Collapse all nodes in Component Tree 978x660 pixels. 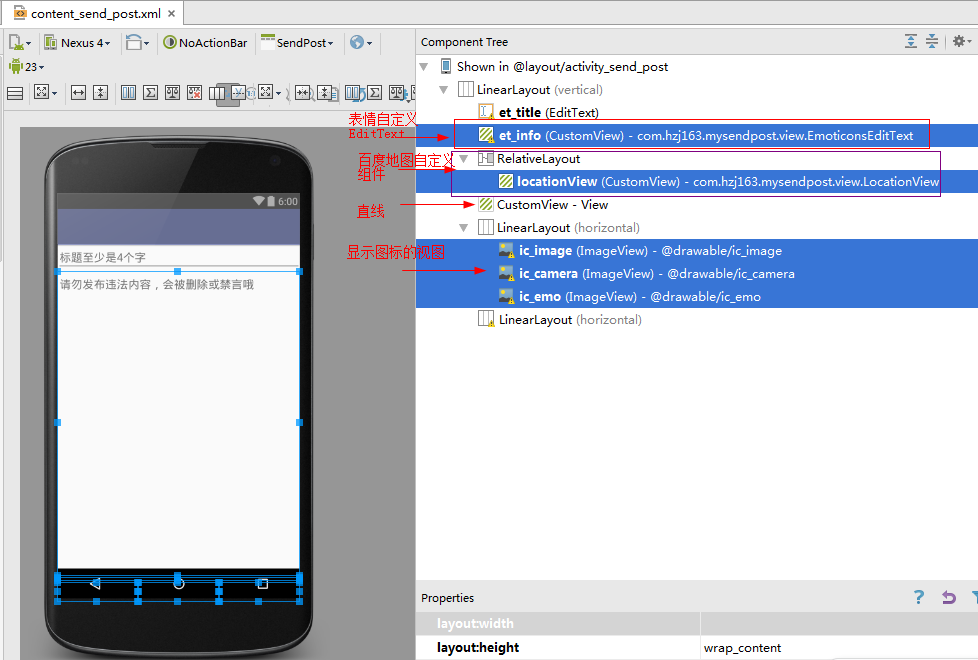click(x=932, y=42)
